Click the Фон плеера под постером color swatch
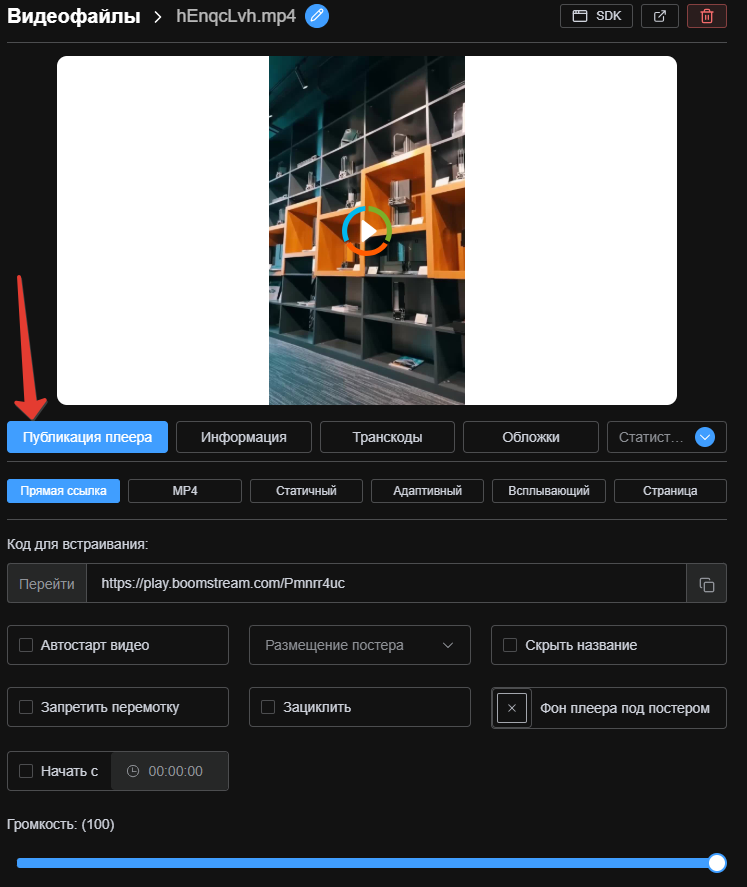This screenshot has width=747, height=887. [x=512, y=708]
